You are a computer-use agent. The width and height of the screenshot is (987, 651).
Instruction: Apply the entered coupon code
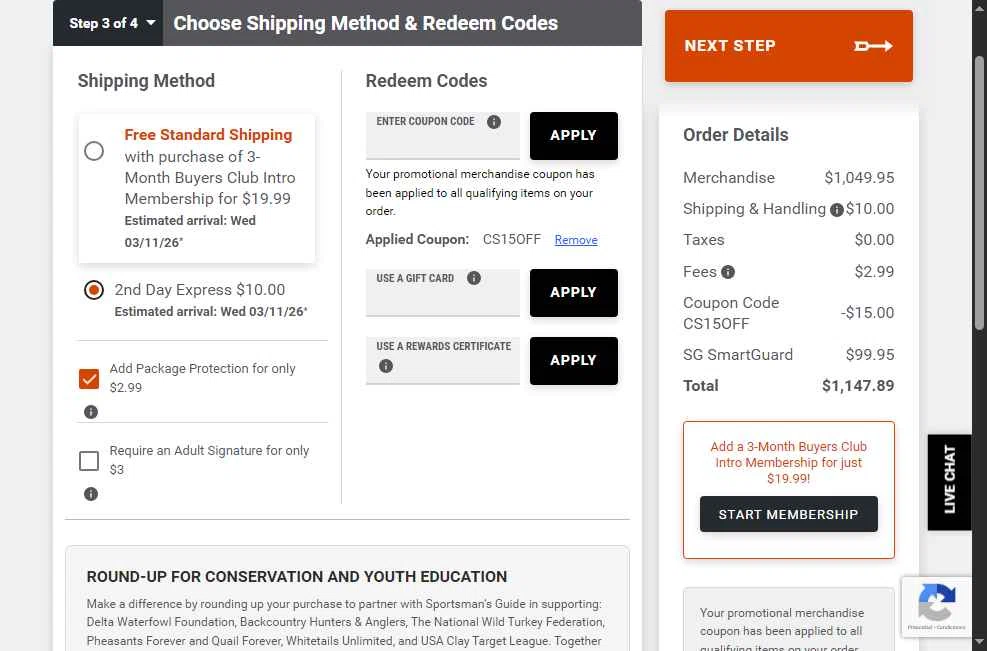pos(573,136)
